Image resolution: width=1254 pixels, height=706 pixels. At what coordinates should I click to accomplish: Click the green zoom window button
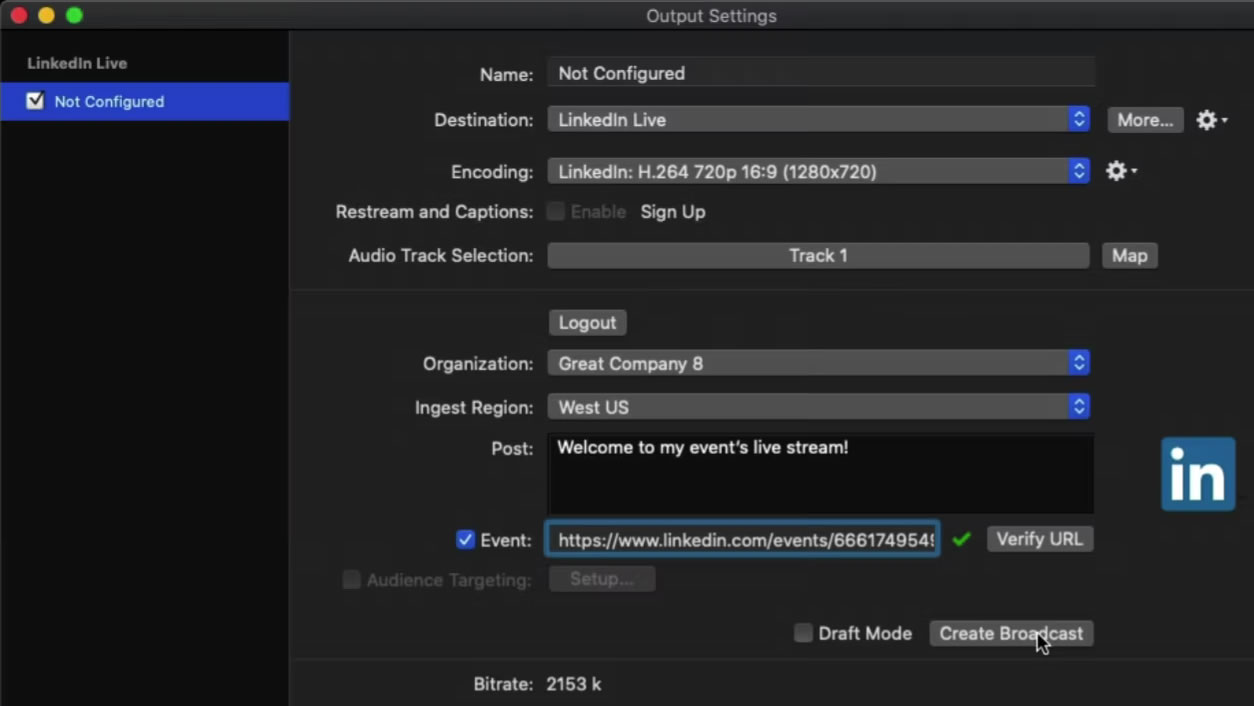74,15
